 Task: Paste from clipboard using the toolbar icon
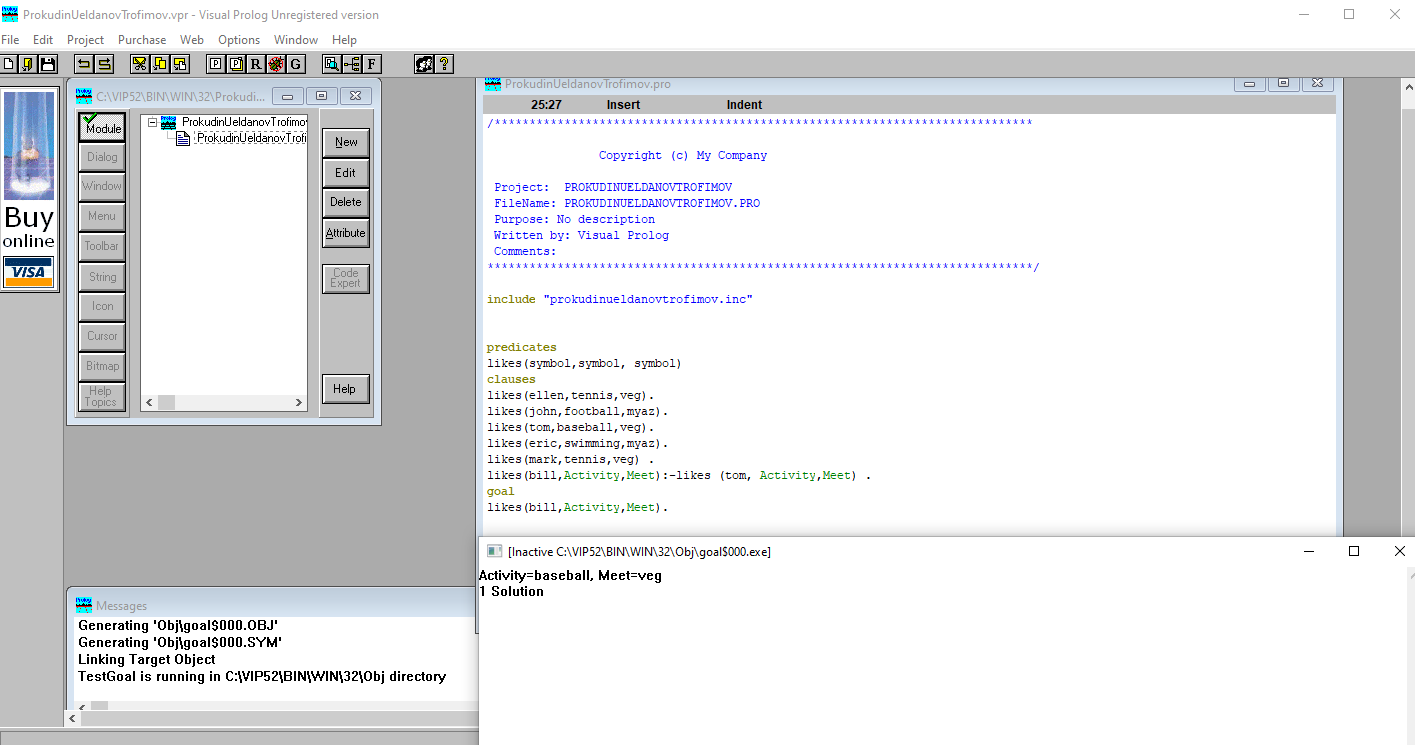(180, 64)
